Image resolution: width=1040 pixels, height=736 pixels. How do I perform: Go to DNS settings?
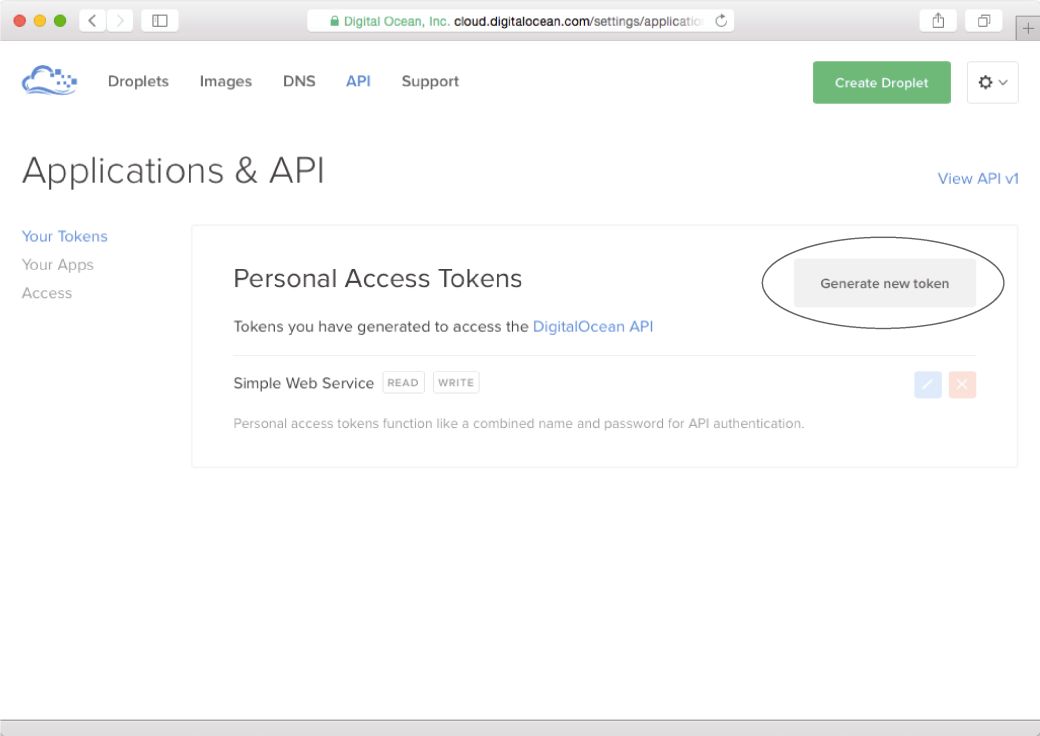point(299,81)
